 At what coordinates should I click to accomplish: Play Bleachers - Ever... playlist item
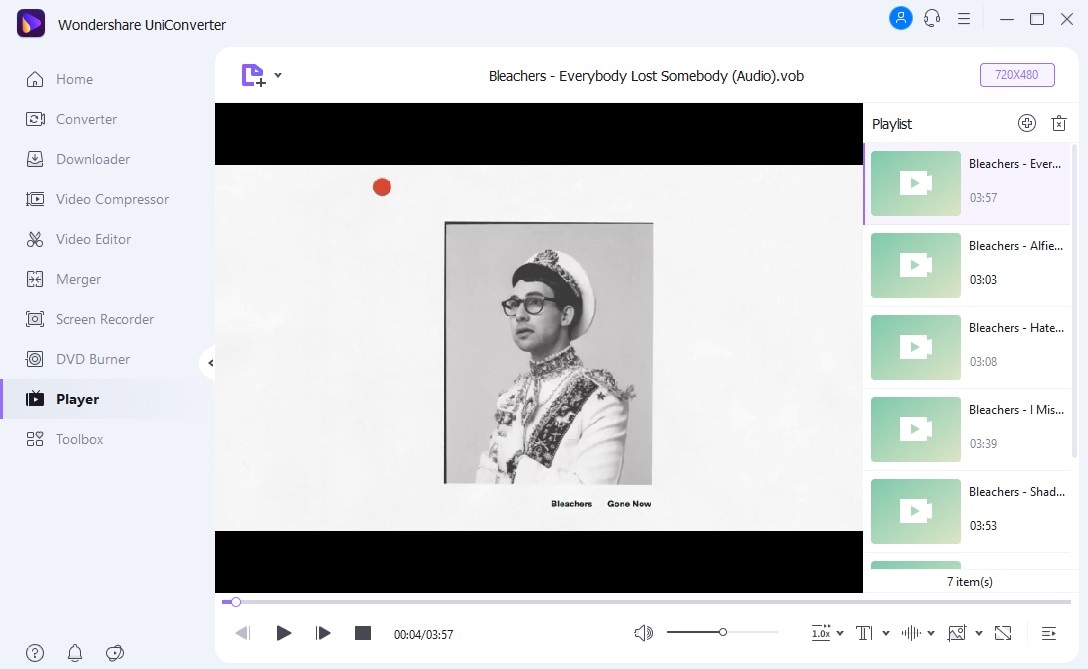pyautogui.click(x=967, y=184)
